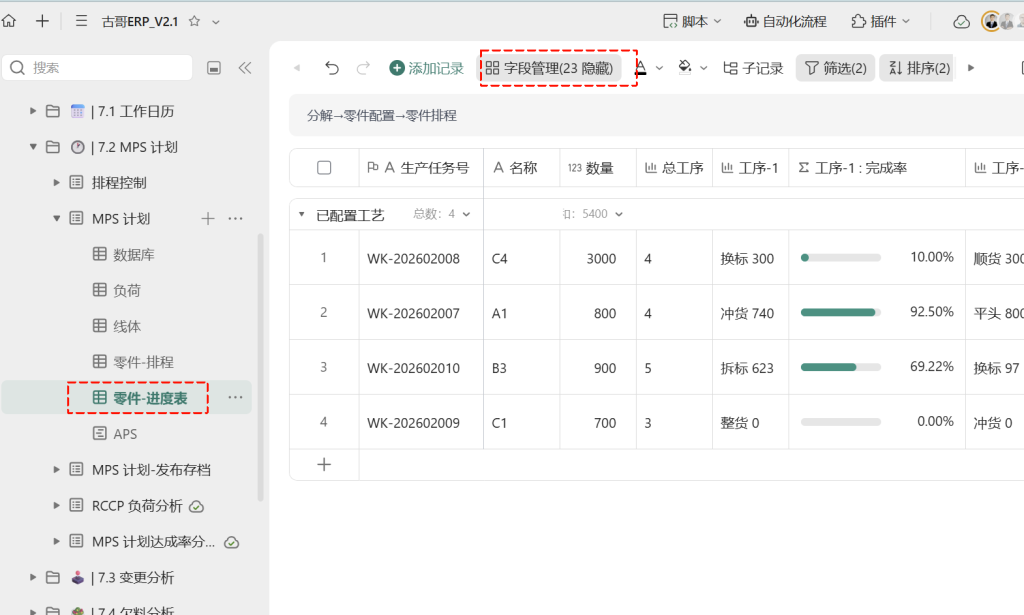
Task: Go to the home icon
Action: pyautogui.click(x=9, y=21)
